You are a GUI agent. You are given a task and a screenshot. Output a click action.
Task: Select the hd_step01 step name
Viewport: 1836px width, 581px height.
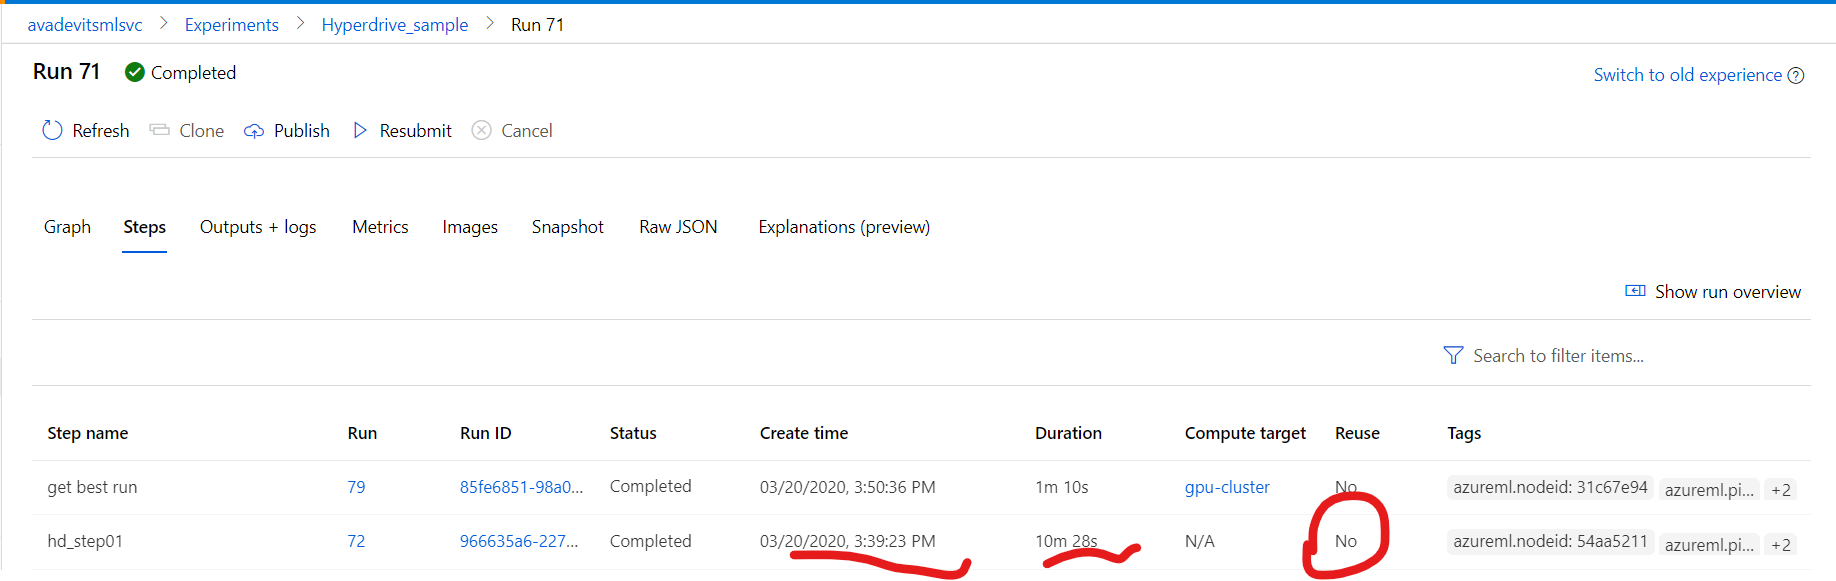coord(85,541)
